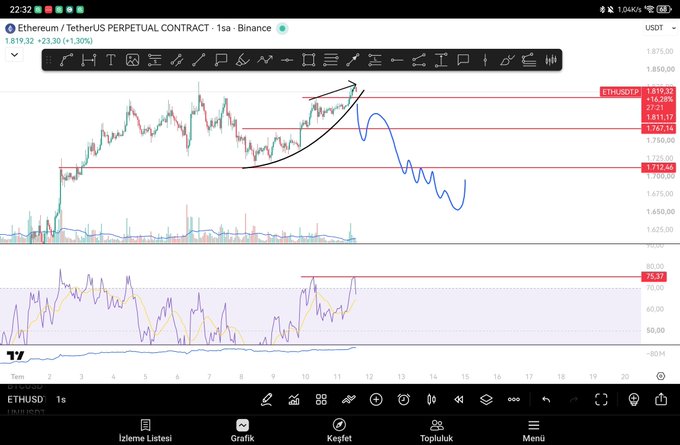Tap the TradingView logo
680x445 pixels.
coord(16,356)
